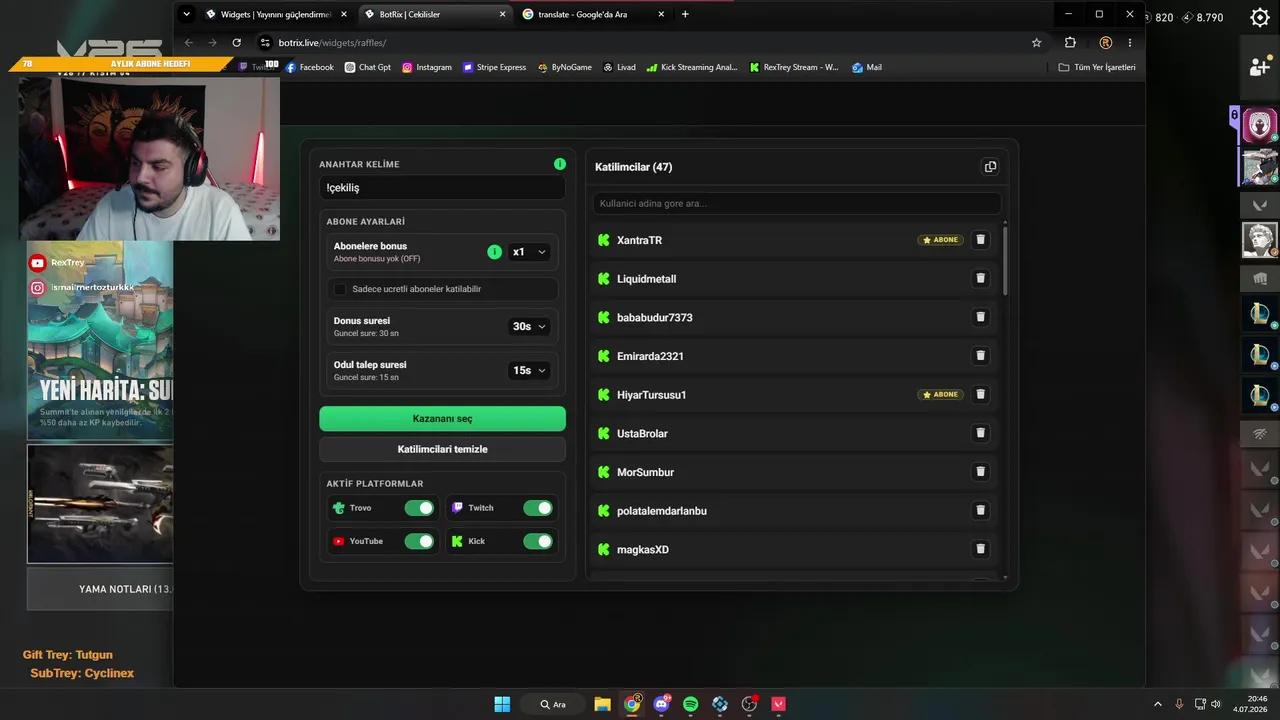Open File Explorer from the taskbar

coord(602,704)
